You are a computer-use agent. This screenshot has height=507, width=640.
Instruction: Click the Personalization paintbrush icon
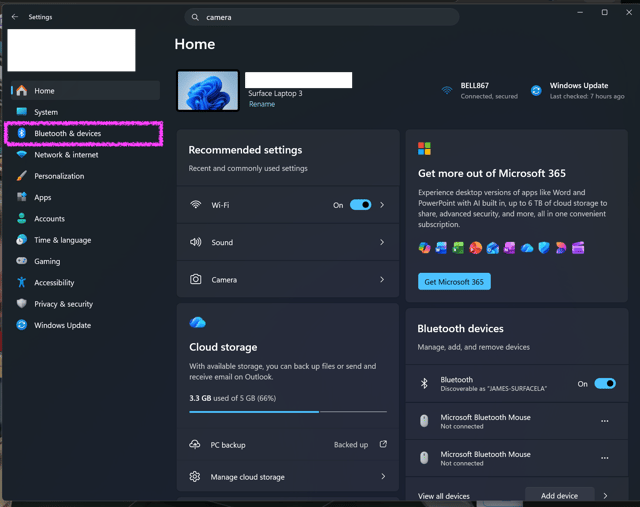[x=22, y=176]
